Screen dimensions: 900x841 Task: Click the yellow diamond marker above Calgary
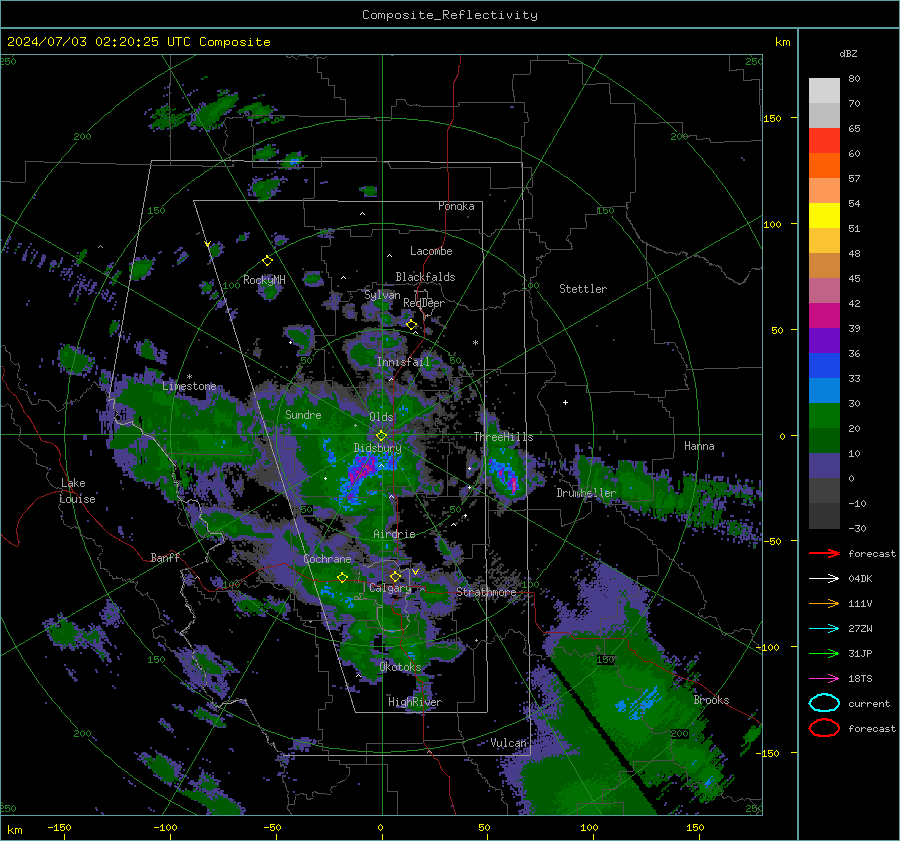pos(395,576)
